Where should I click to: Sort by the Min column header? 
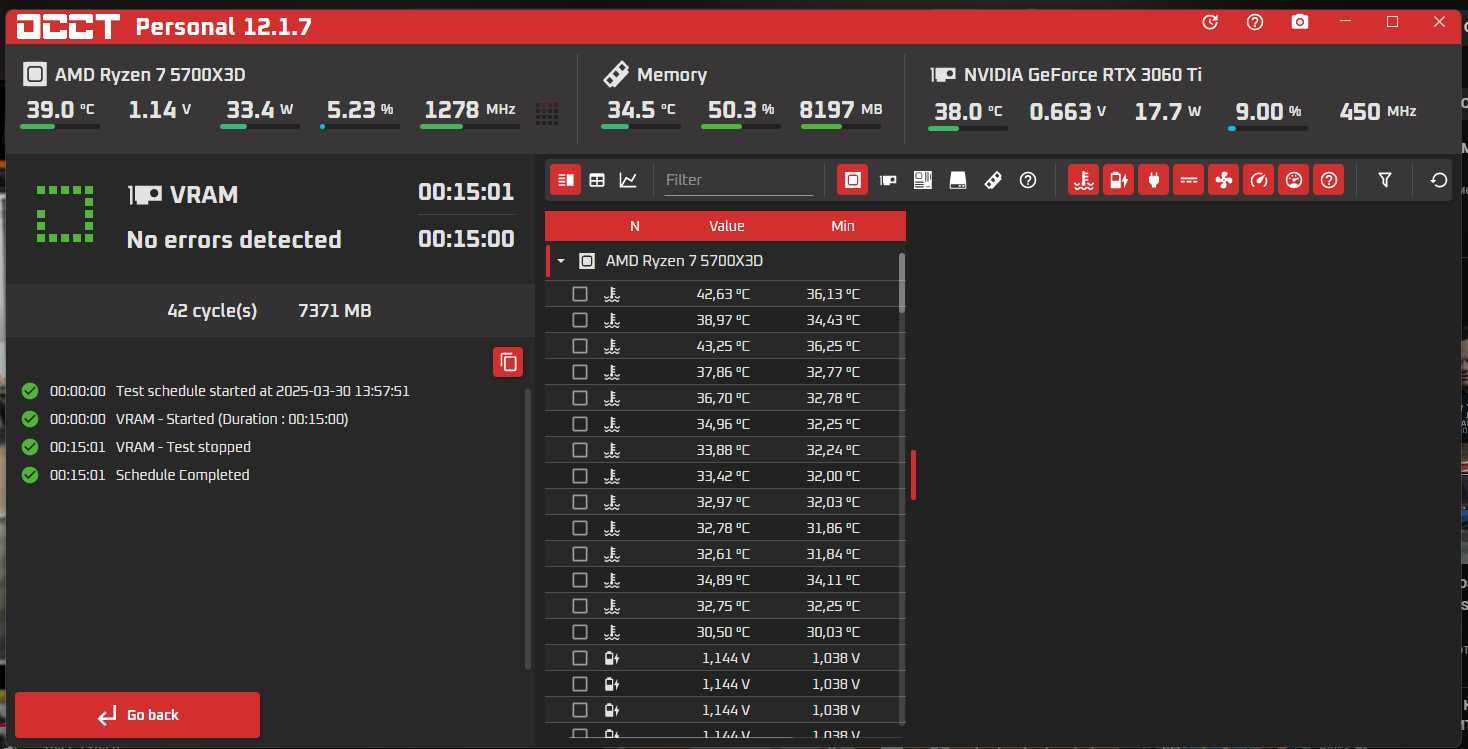(x=843, y=226)
